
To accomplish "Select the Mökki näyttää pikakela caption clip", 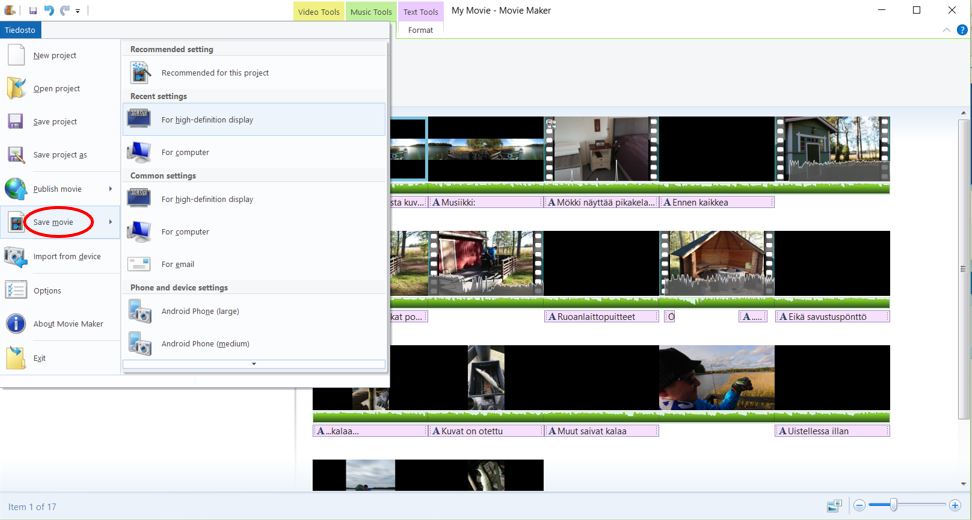I will click(600, 202).
